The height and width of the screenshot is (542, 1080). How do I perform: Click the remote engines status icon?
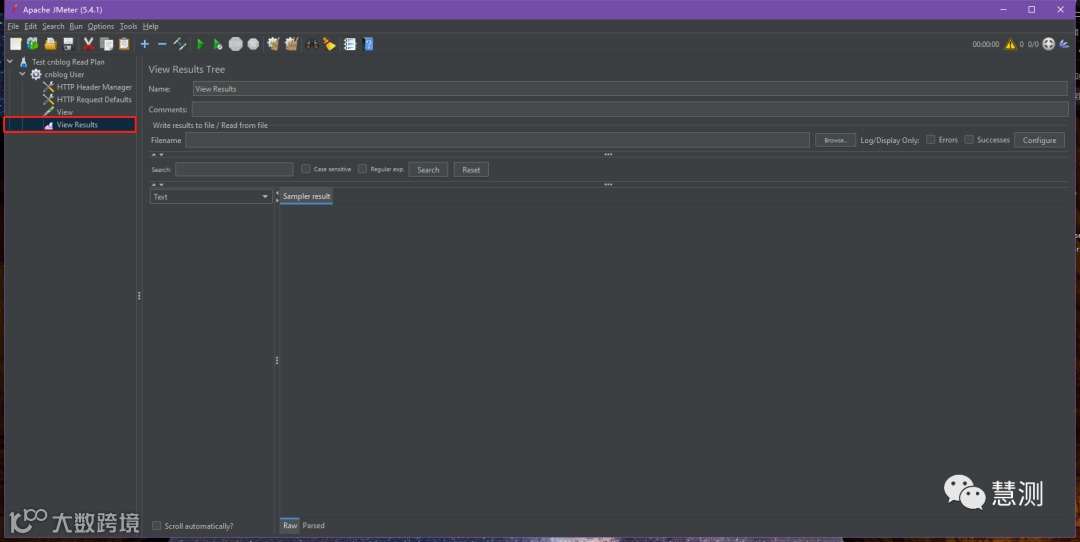pyautogui.click(x=1048, y=44)
